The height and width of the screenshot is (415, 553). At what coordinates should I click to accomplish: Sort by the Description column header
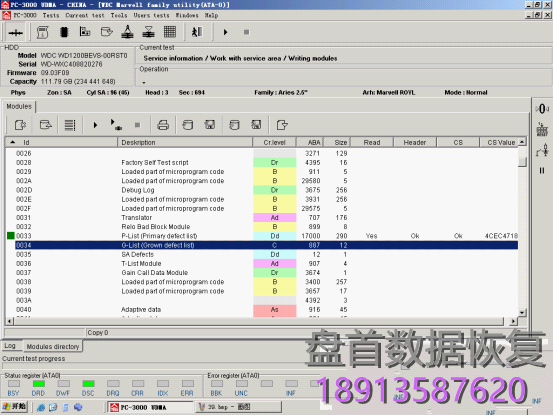click(185, 142)
